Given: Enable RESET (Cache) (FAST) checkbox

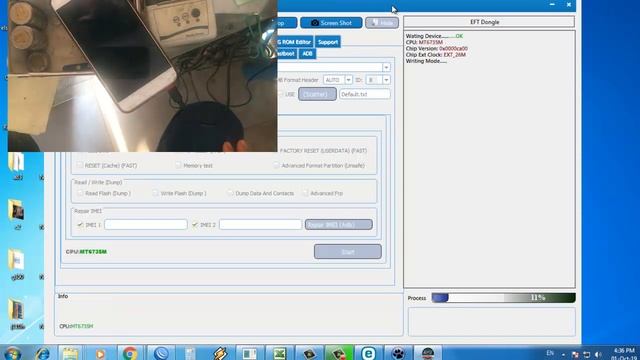Looking at the screenshot, I should click(80, 165).
